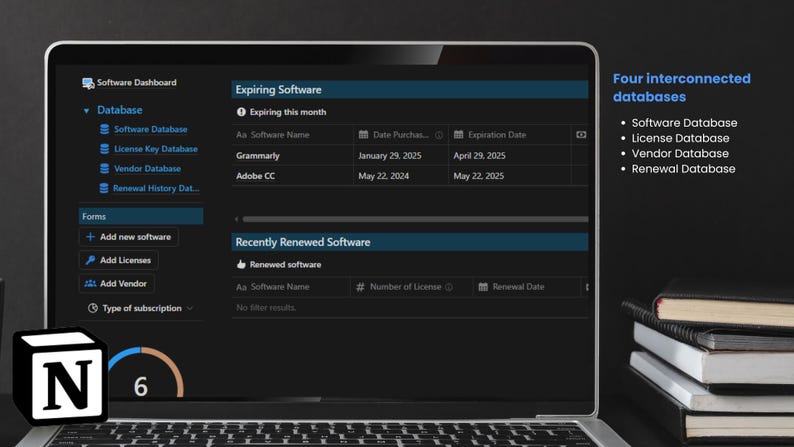Screen dimensions: 794x447
Task: Click the Date Purchased column header
Action: [401, 135]
